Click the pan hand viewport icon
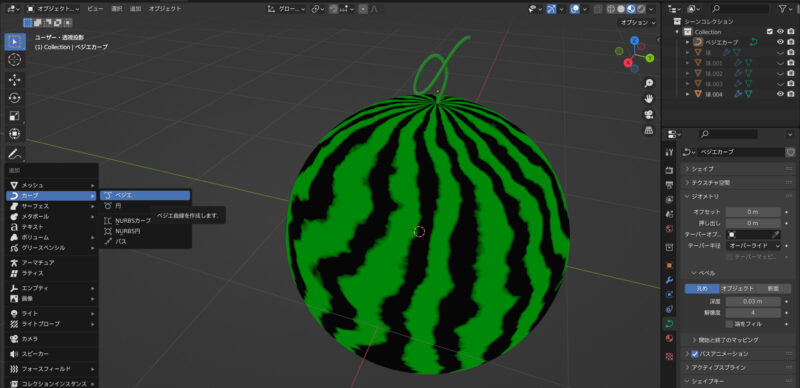The height and width of the screenshot is (388, 800). point(648,98)
